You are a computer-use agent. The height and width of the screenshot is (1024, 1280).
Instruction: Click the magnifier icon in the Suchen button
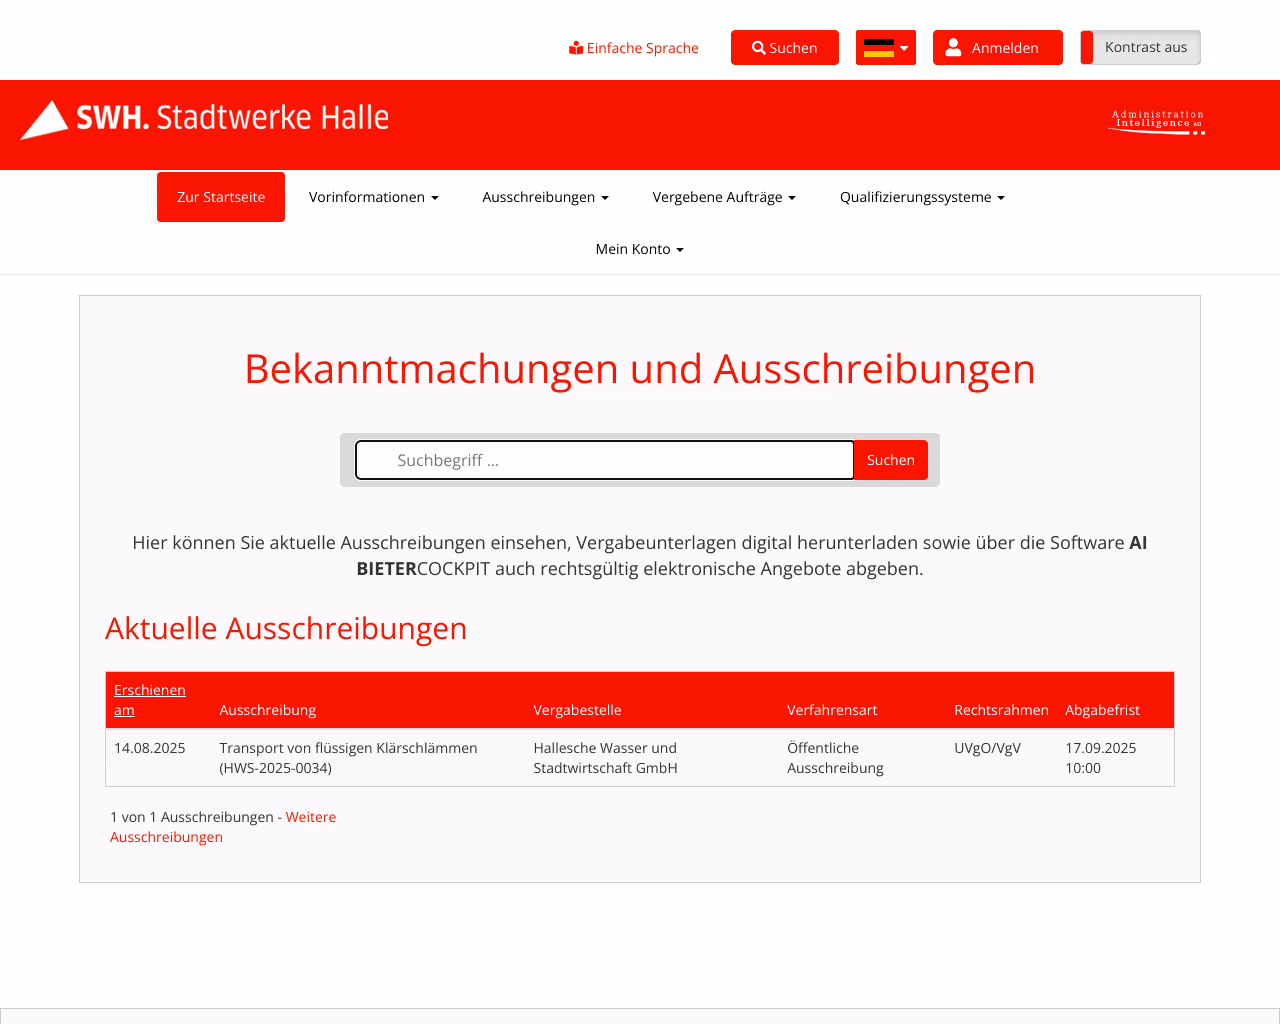[757, 47]
